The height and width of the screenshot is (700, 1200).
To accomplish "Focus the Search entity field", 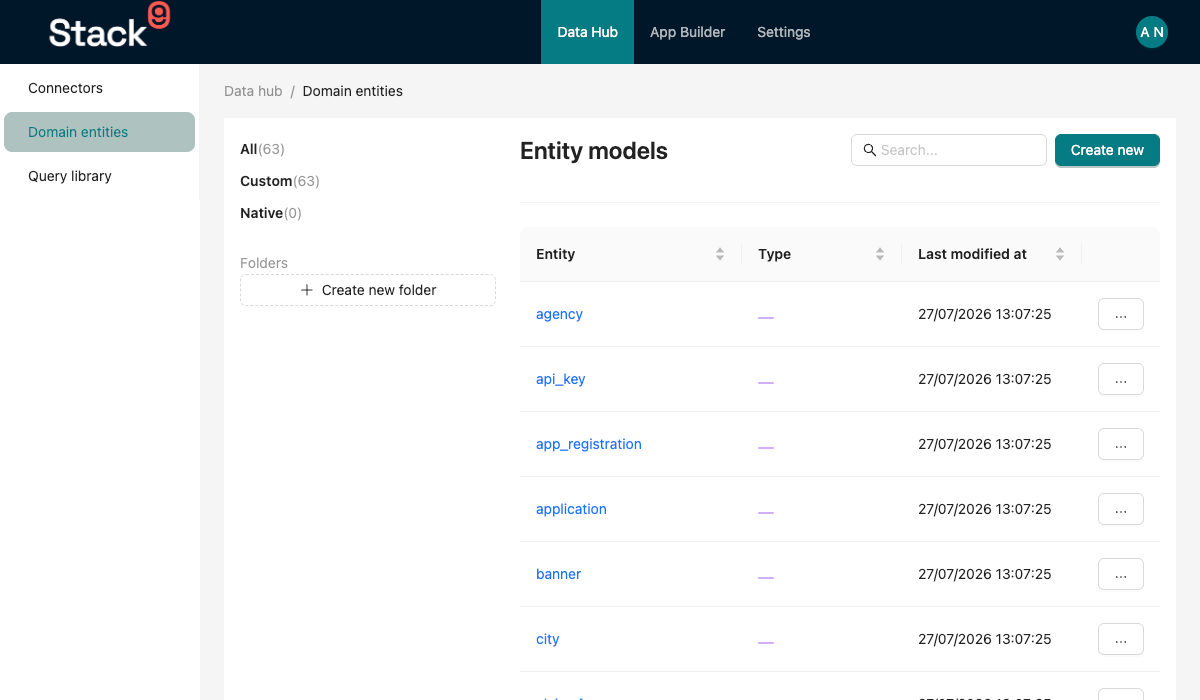I will point(949,150).
